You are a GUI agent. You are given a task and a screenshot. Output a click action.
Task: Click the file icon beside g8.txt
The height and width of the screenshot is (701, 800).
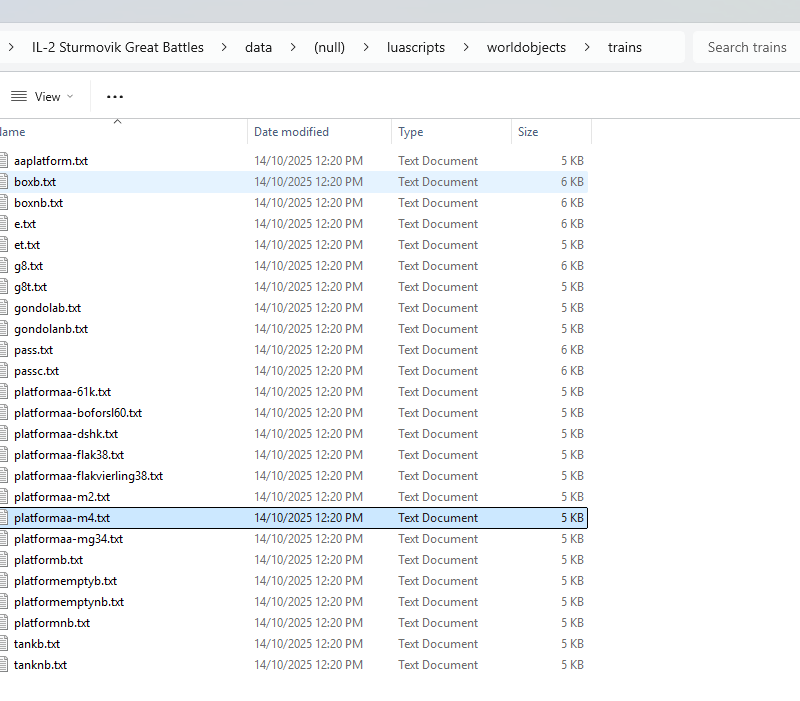point(3,266)
